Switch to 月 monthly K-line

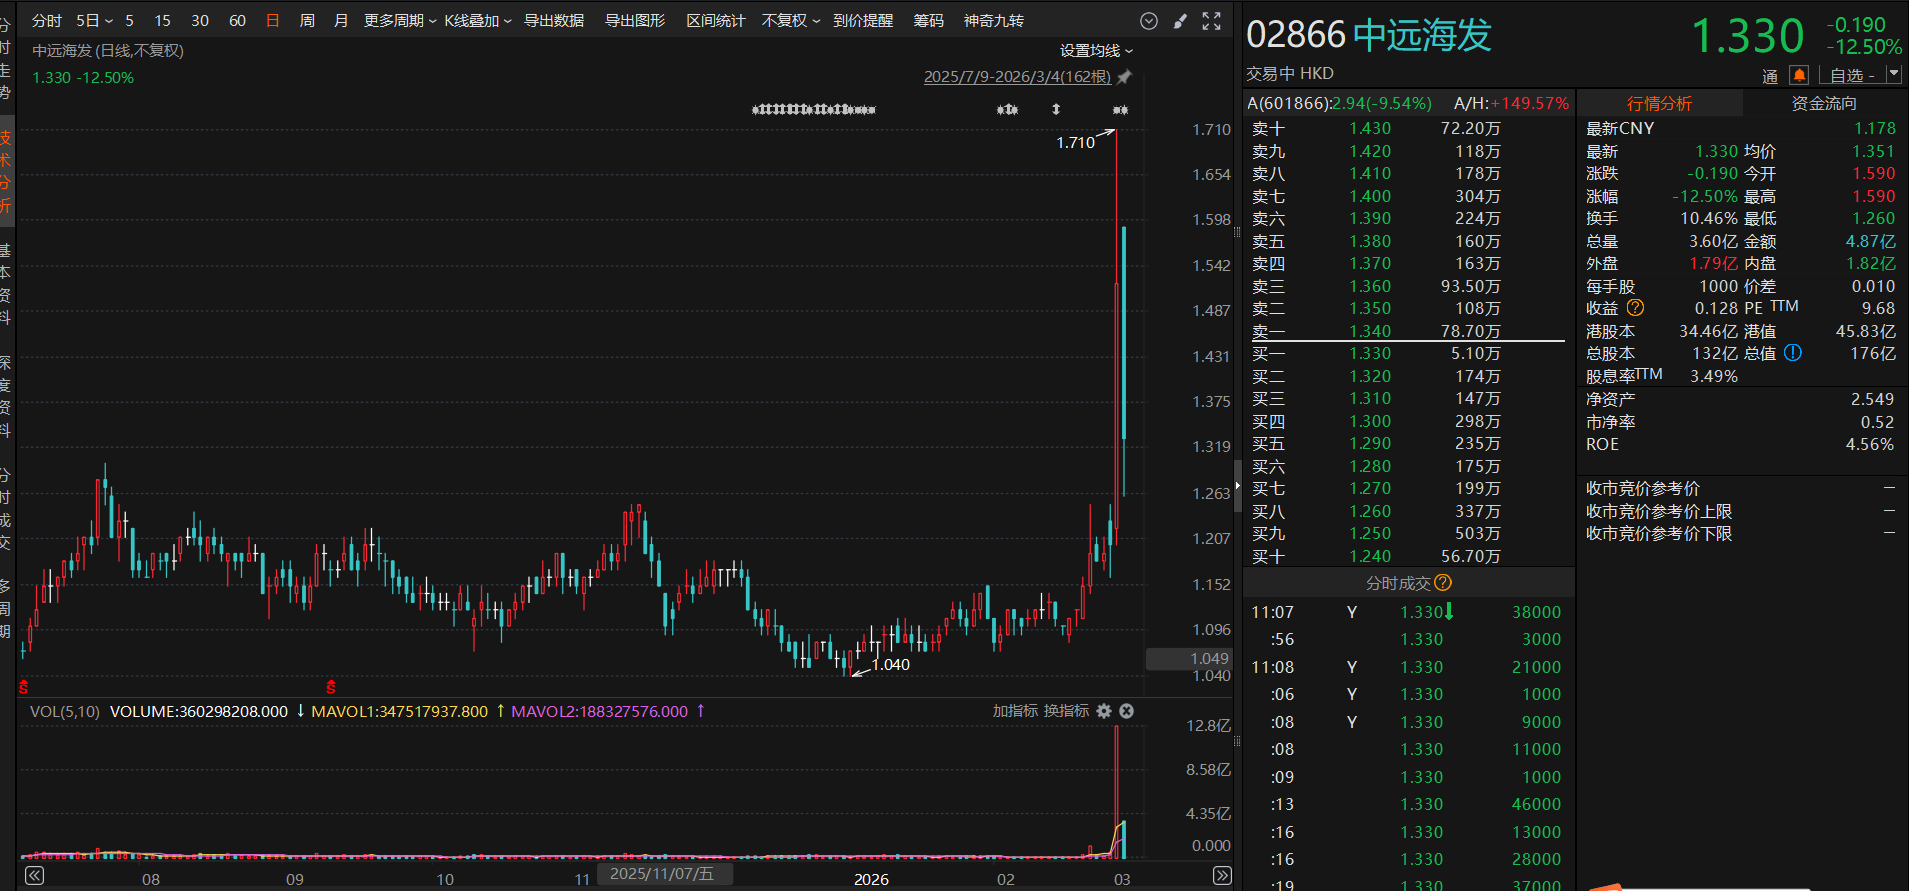tap(341, 21)
